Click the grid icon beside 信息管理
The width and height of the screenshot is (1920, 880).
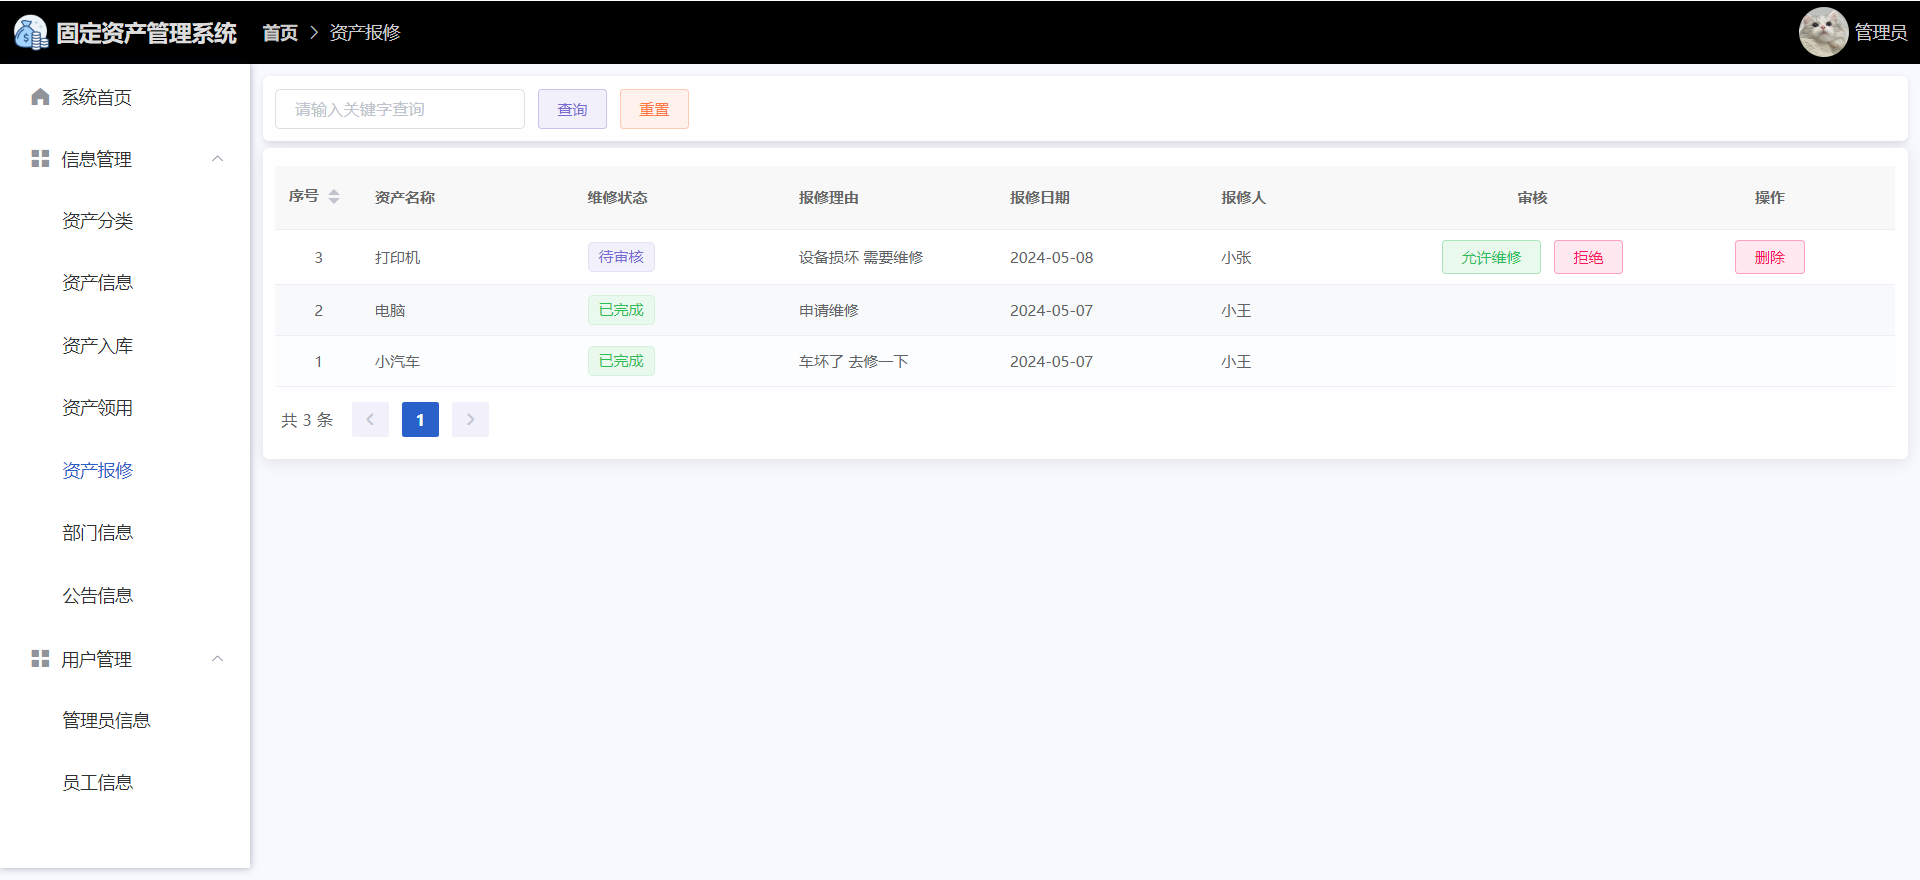click(40, 159)
